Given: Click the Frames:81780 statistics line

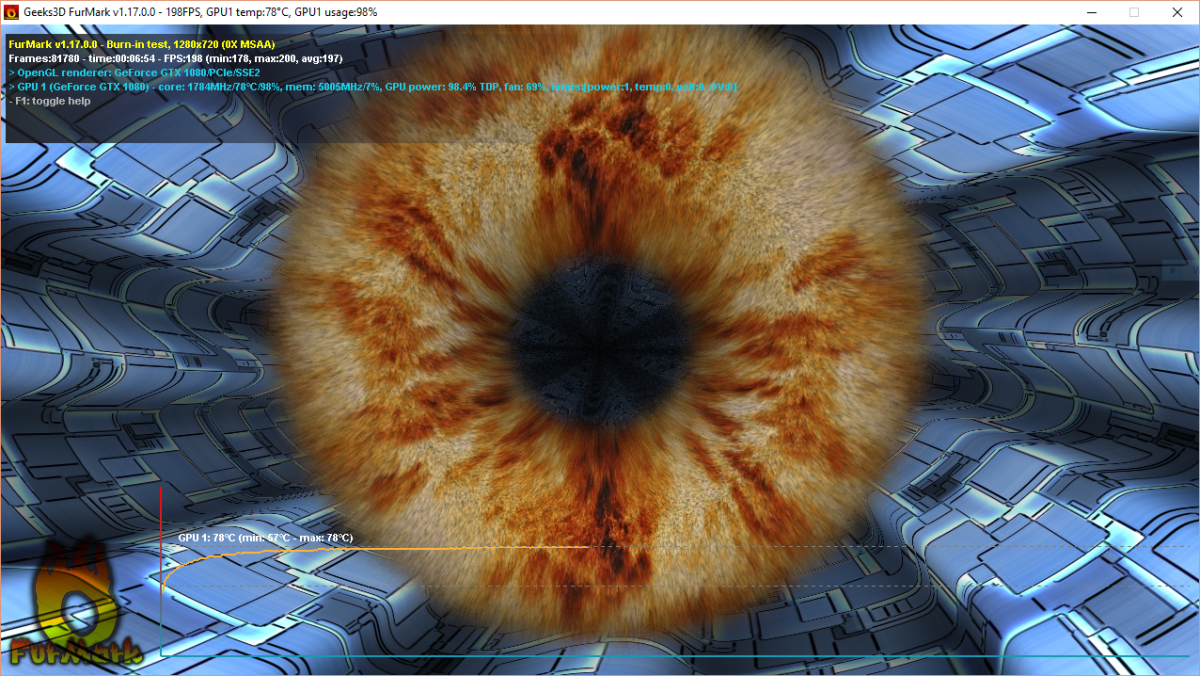Looking at the screenshot, I should pos(175,58).
